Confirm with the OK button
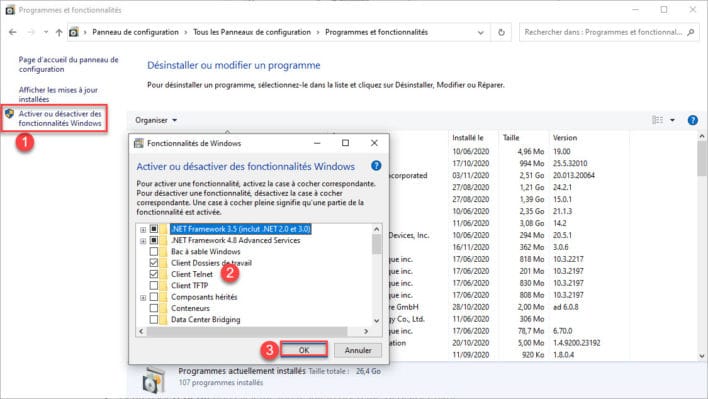This screenshot has height=399, width=708. point(304,350)
